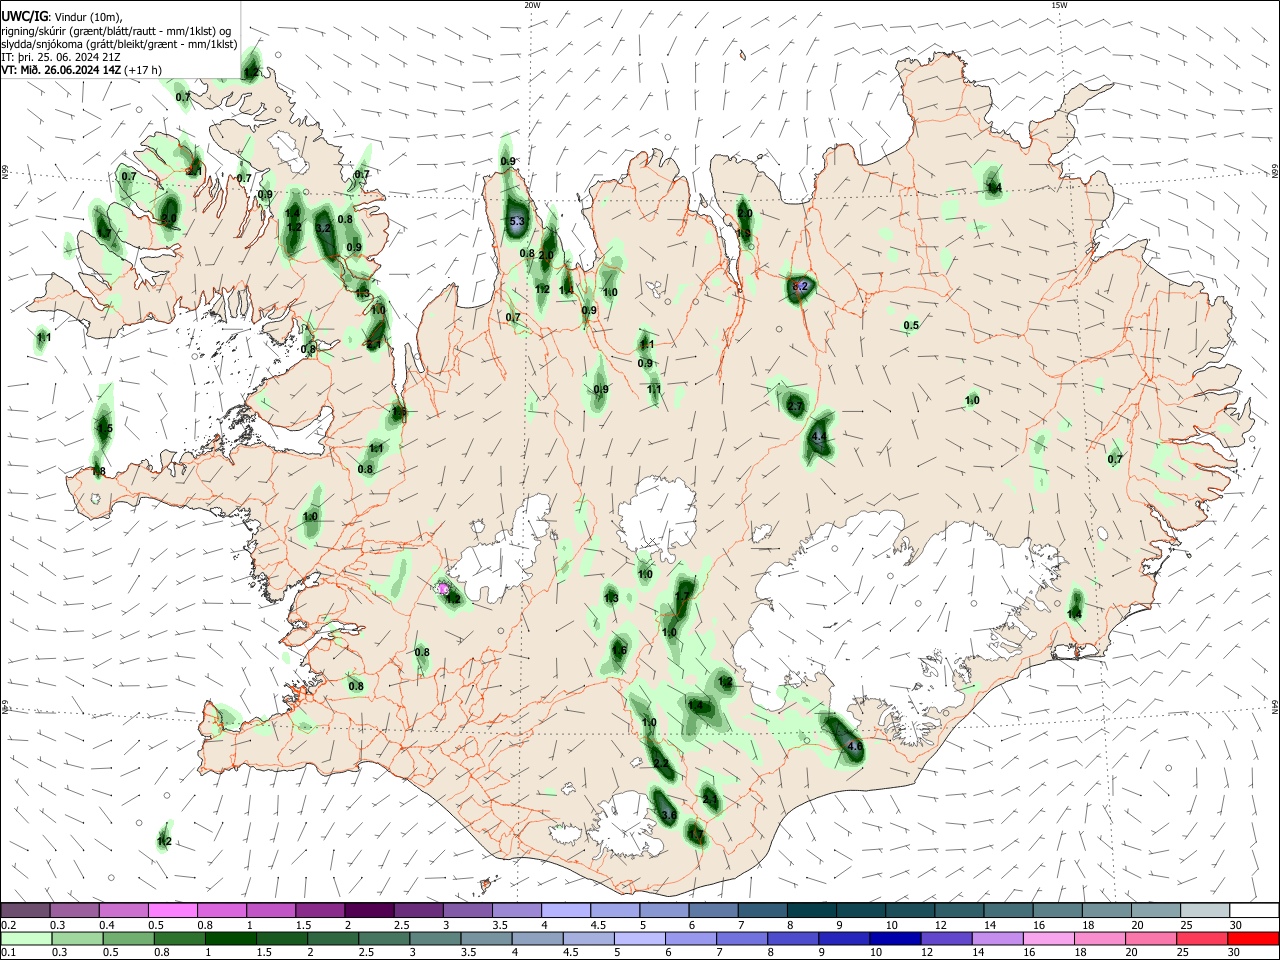Screen dimensions: 1280x960
Task: Choose the darkest green swatch between 1 and 1.5, lower legend row
Action: coord(231,938)
